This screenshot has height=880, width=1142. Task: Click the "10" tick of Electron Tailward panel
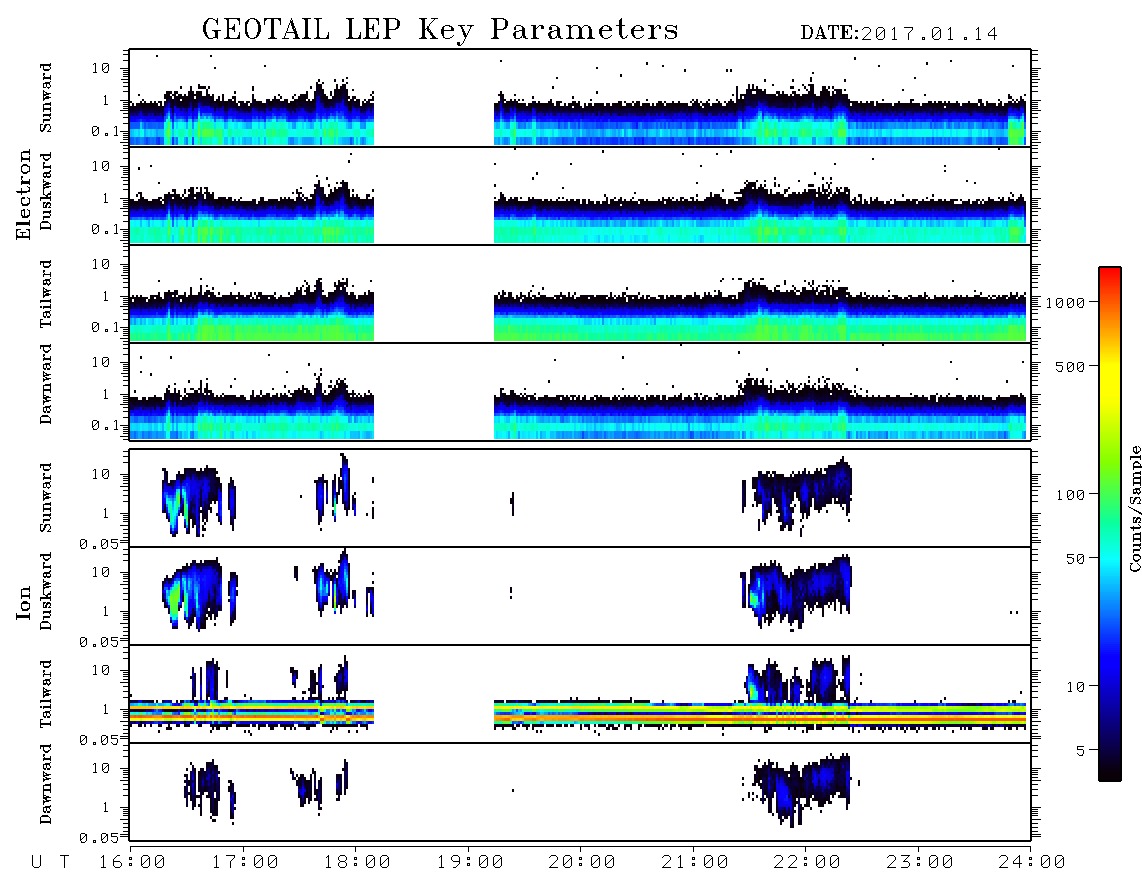(101, 264)
